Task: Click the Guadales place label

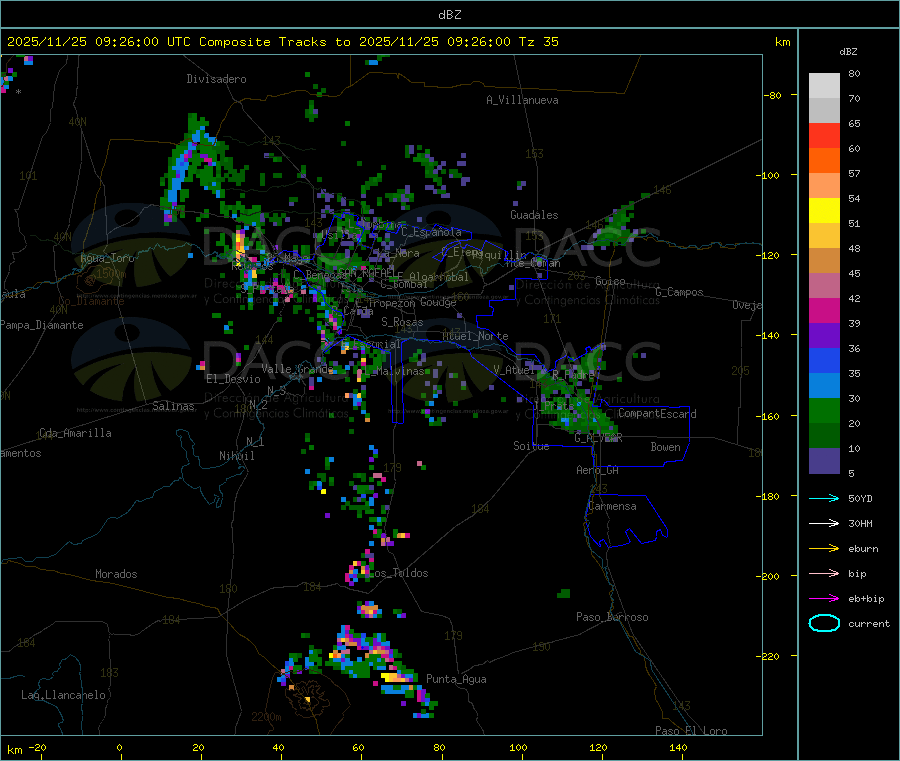Action: point(534,215)
